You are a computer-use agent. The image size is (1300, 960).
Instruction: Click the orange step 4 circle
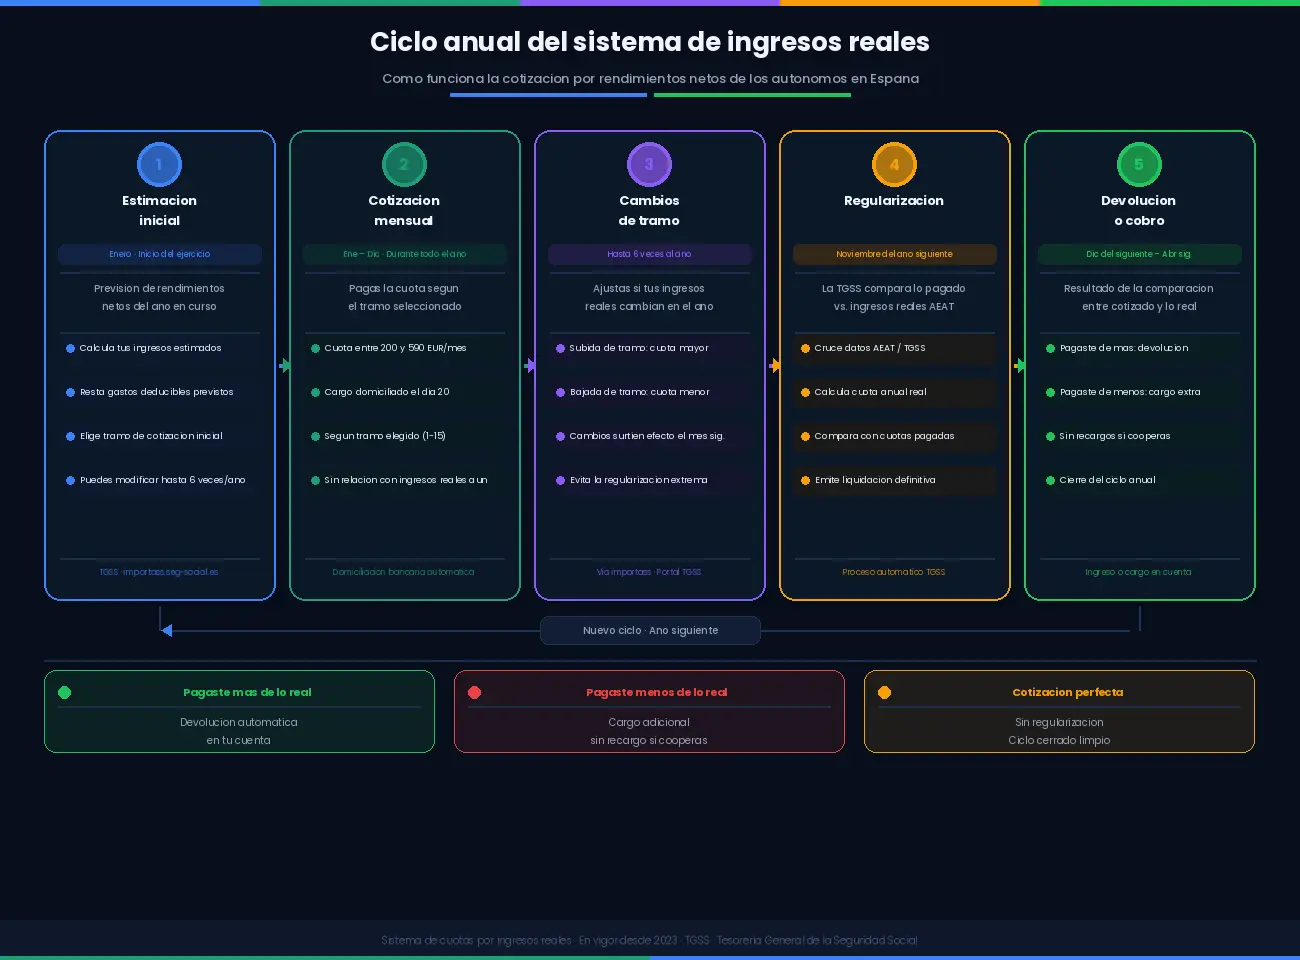pyautogui.click(x=894, y=165)
